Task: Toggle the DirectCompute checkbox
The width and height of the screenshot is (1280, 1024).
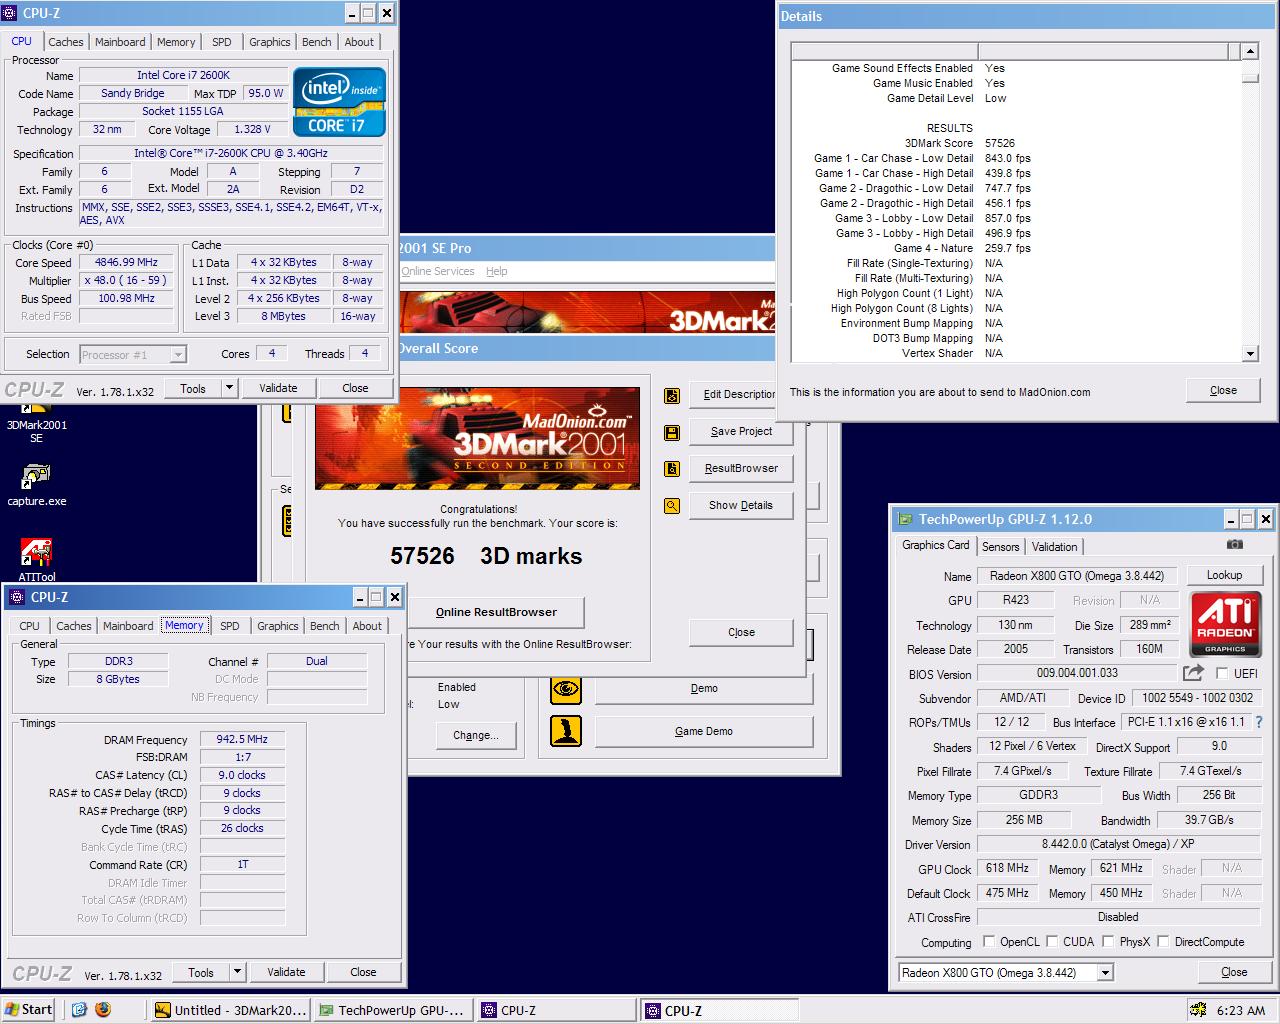Action: point(1163,941)
